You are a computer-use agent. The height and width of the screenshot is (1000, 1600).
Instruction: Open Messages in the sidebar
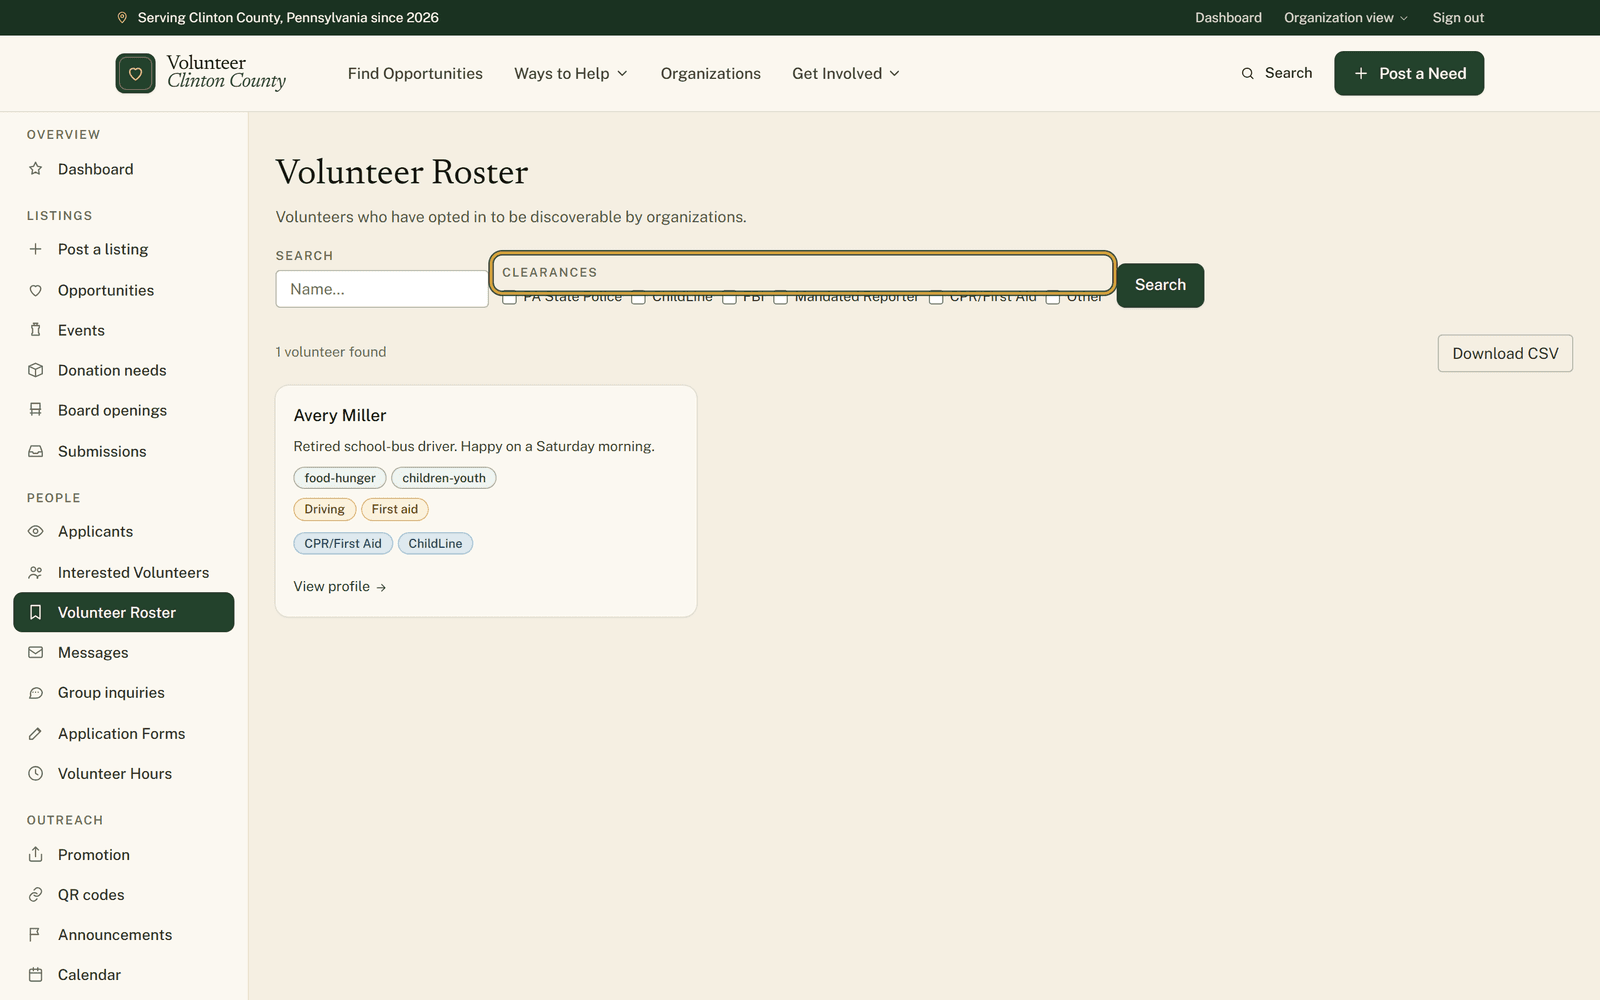pyautogui.click(x=124, y=652)
